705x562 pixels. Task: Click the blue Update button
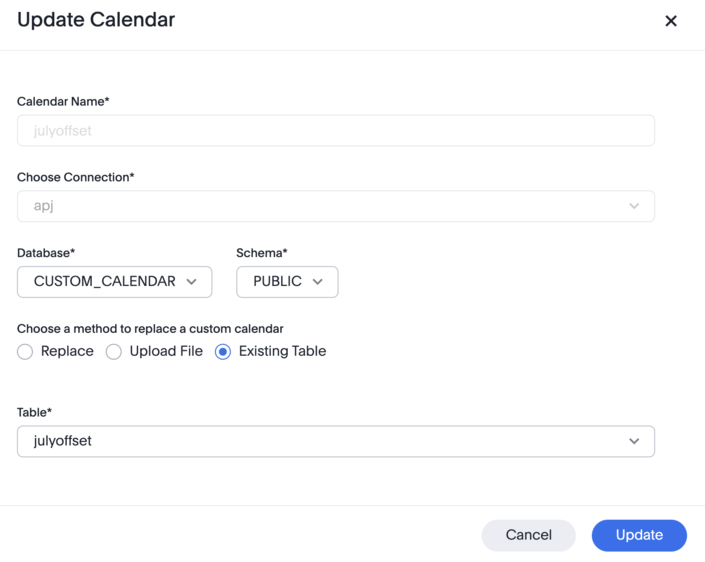click(x=639, y=535)
